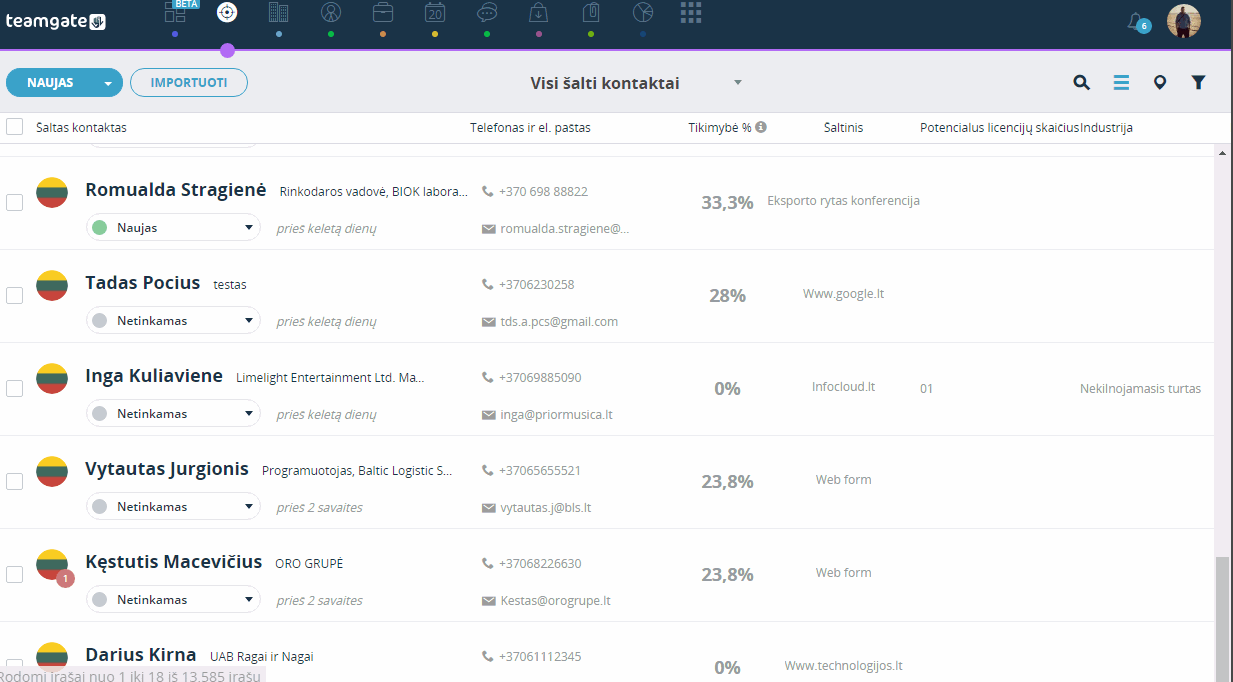Sort by Telefonas ir el. pastas column
This screenshot has height=682, width=1233.
[530, 127]
